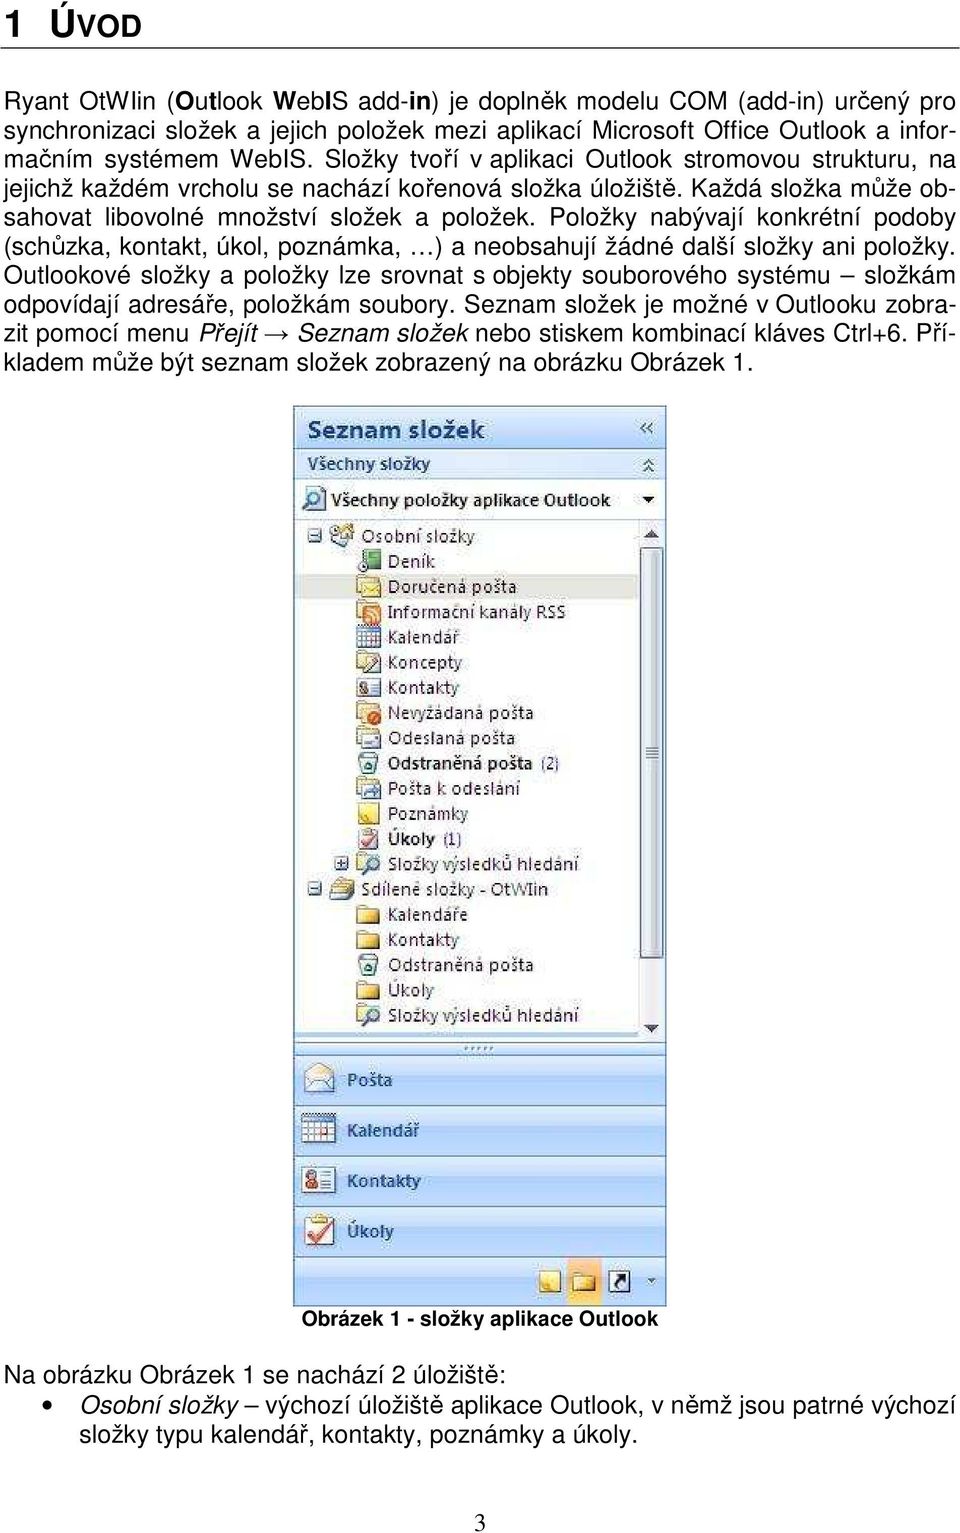Select the Koncepty folder label
Viewport: 960px width, 1533px height.
(x=424, y=663)
